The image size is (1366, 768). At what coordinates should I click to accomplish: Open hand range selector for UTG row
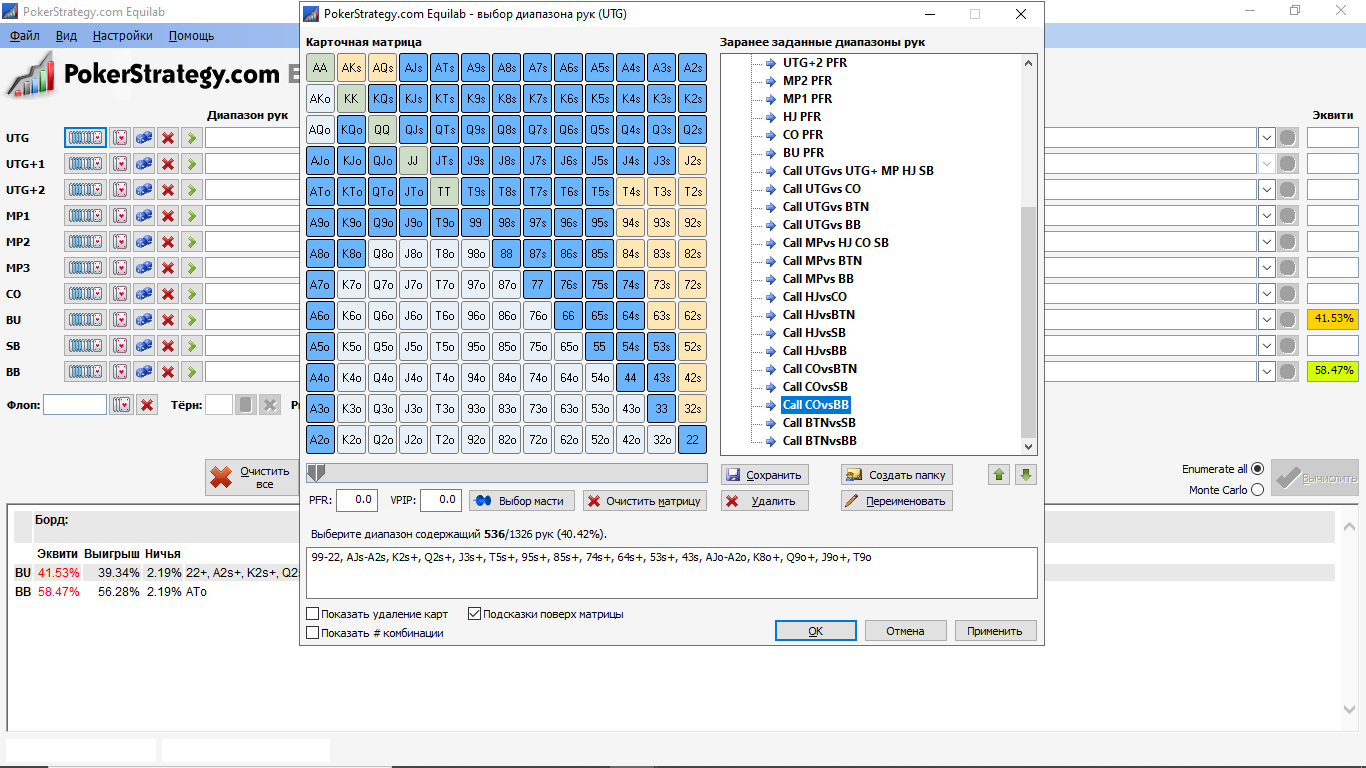point(85,137)
